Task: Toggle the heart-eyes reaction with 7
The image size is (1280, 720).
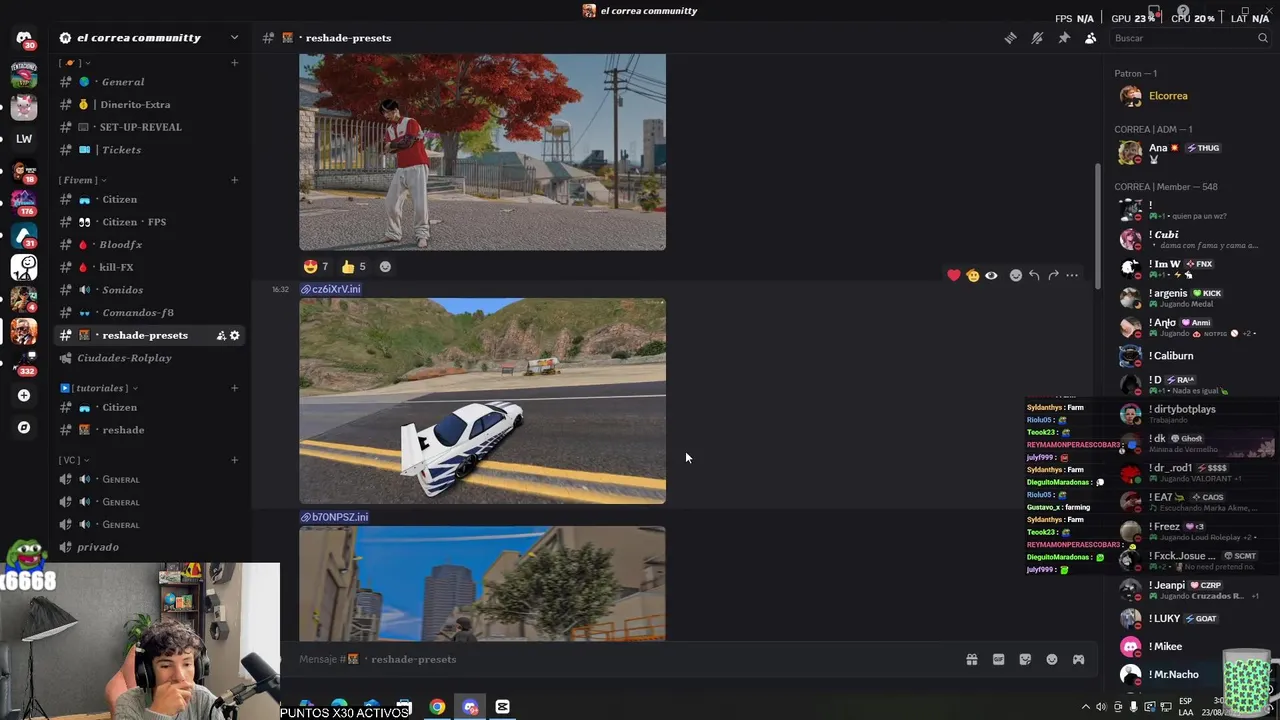Action: click(316, 267)
